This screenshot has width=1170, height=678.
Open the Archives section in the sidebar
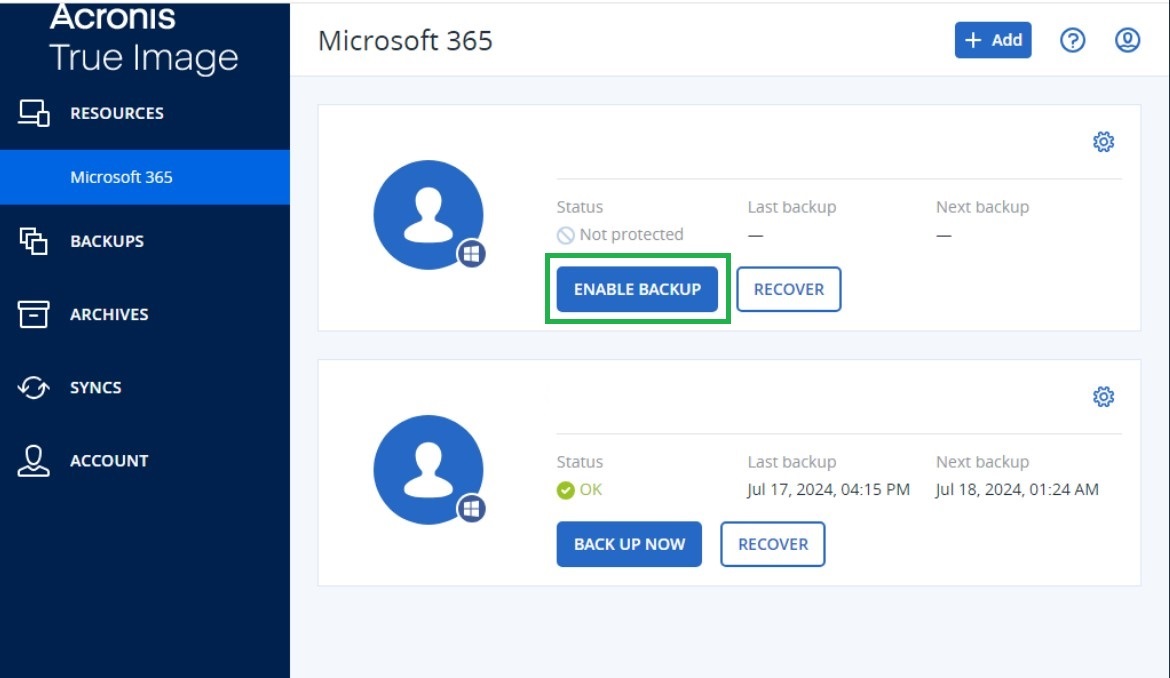tap(109, 314)
